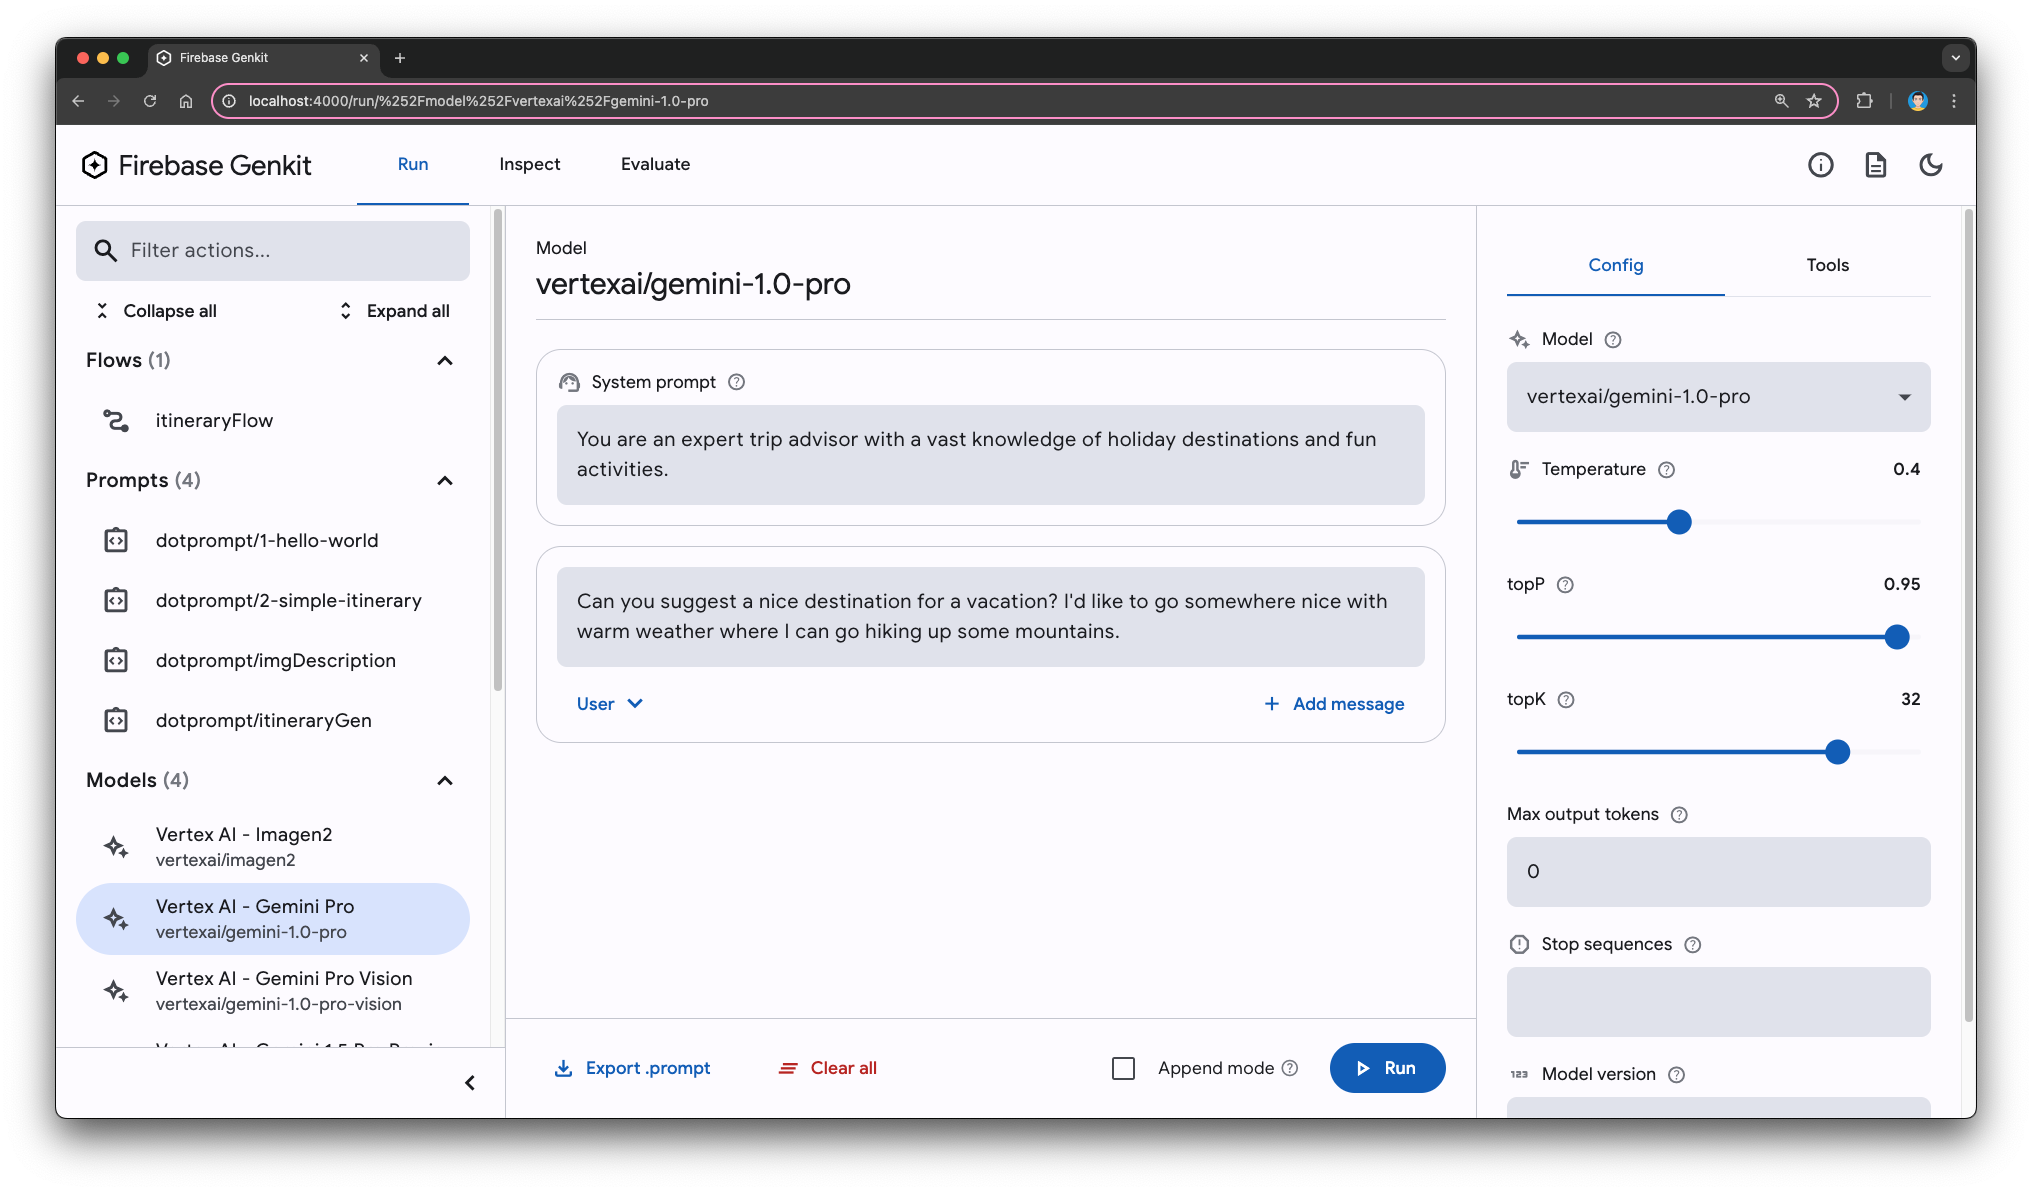Click Max output tokens input field
Image resolution: width=2032 pixels, height=1192 pixels.
1717,871
